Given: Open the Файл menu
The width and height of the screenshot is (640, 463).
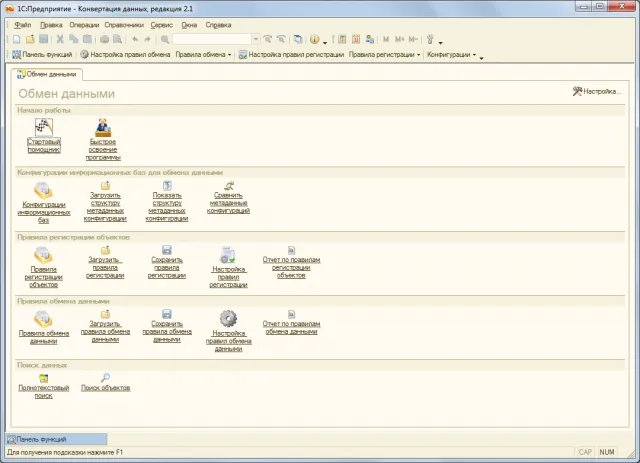Looking at the screenshot, I should click(22, 25).
